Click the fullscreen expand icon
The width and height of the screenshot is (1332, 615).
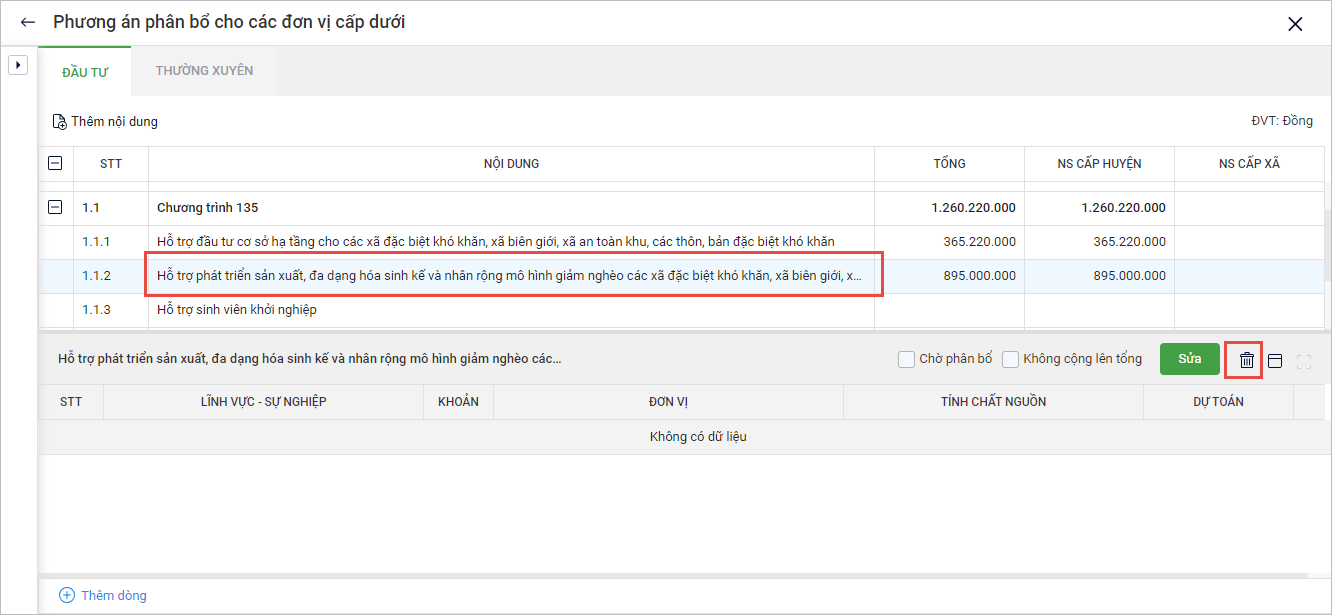(1303, 361)
